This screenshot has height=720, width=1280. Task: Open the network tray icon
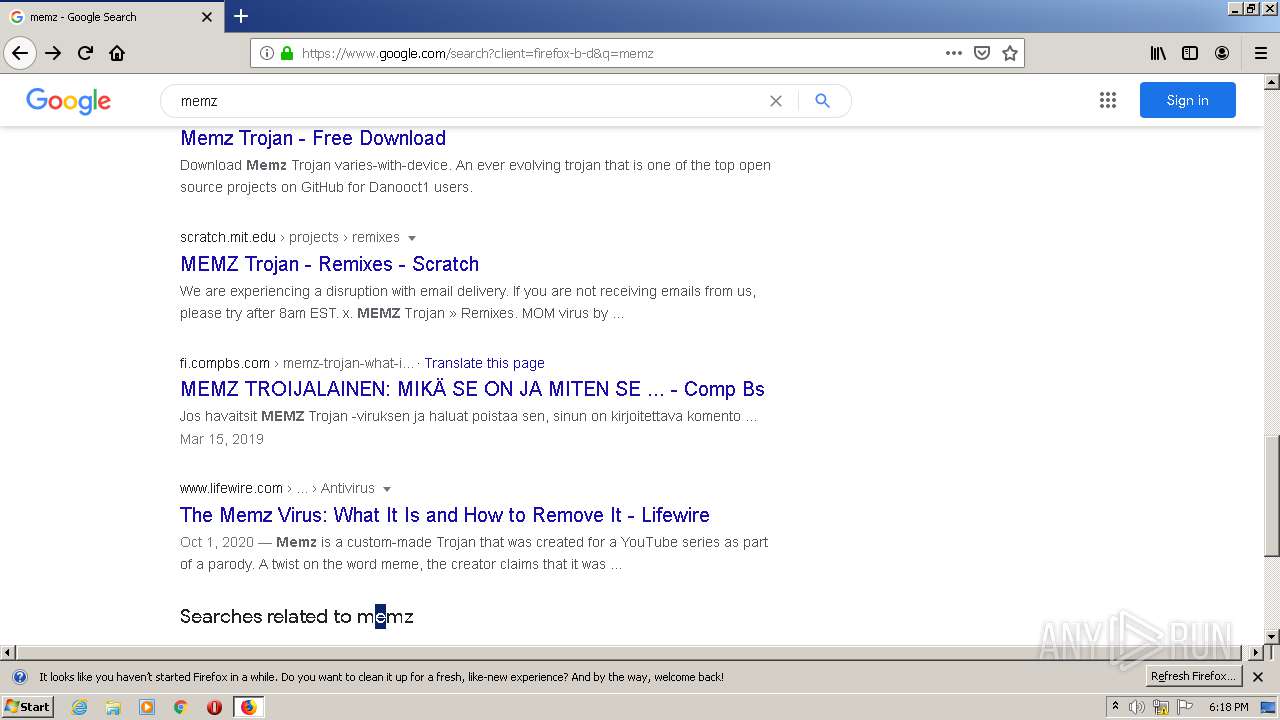point(1161,707)
